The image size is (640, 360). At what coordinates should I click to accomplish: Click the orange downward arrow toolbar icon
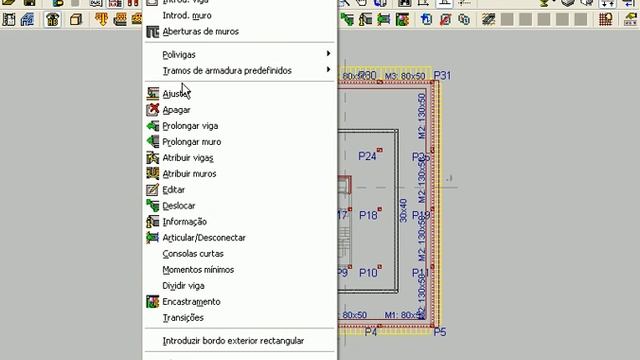tap(101, 19)
